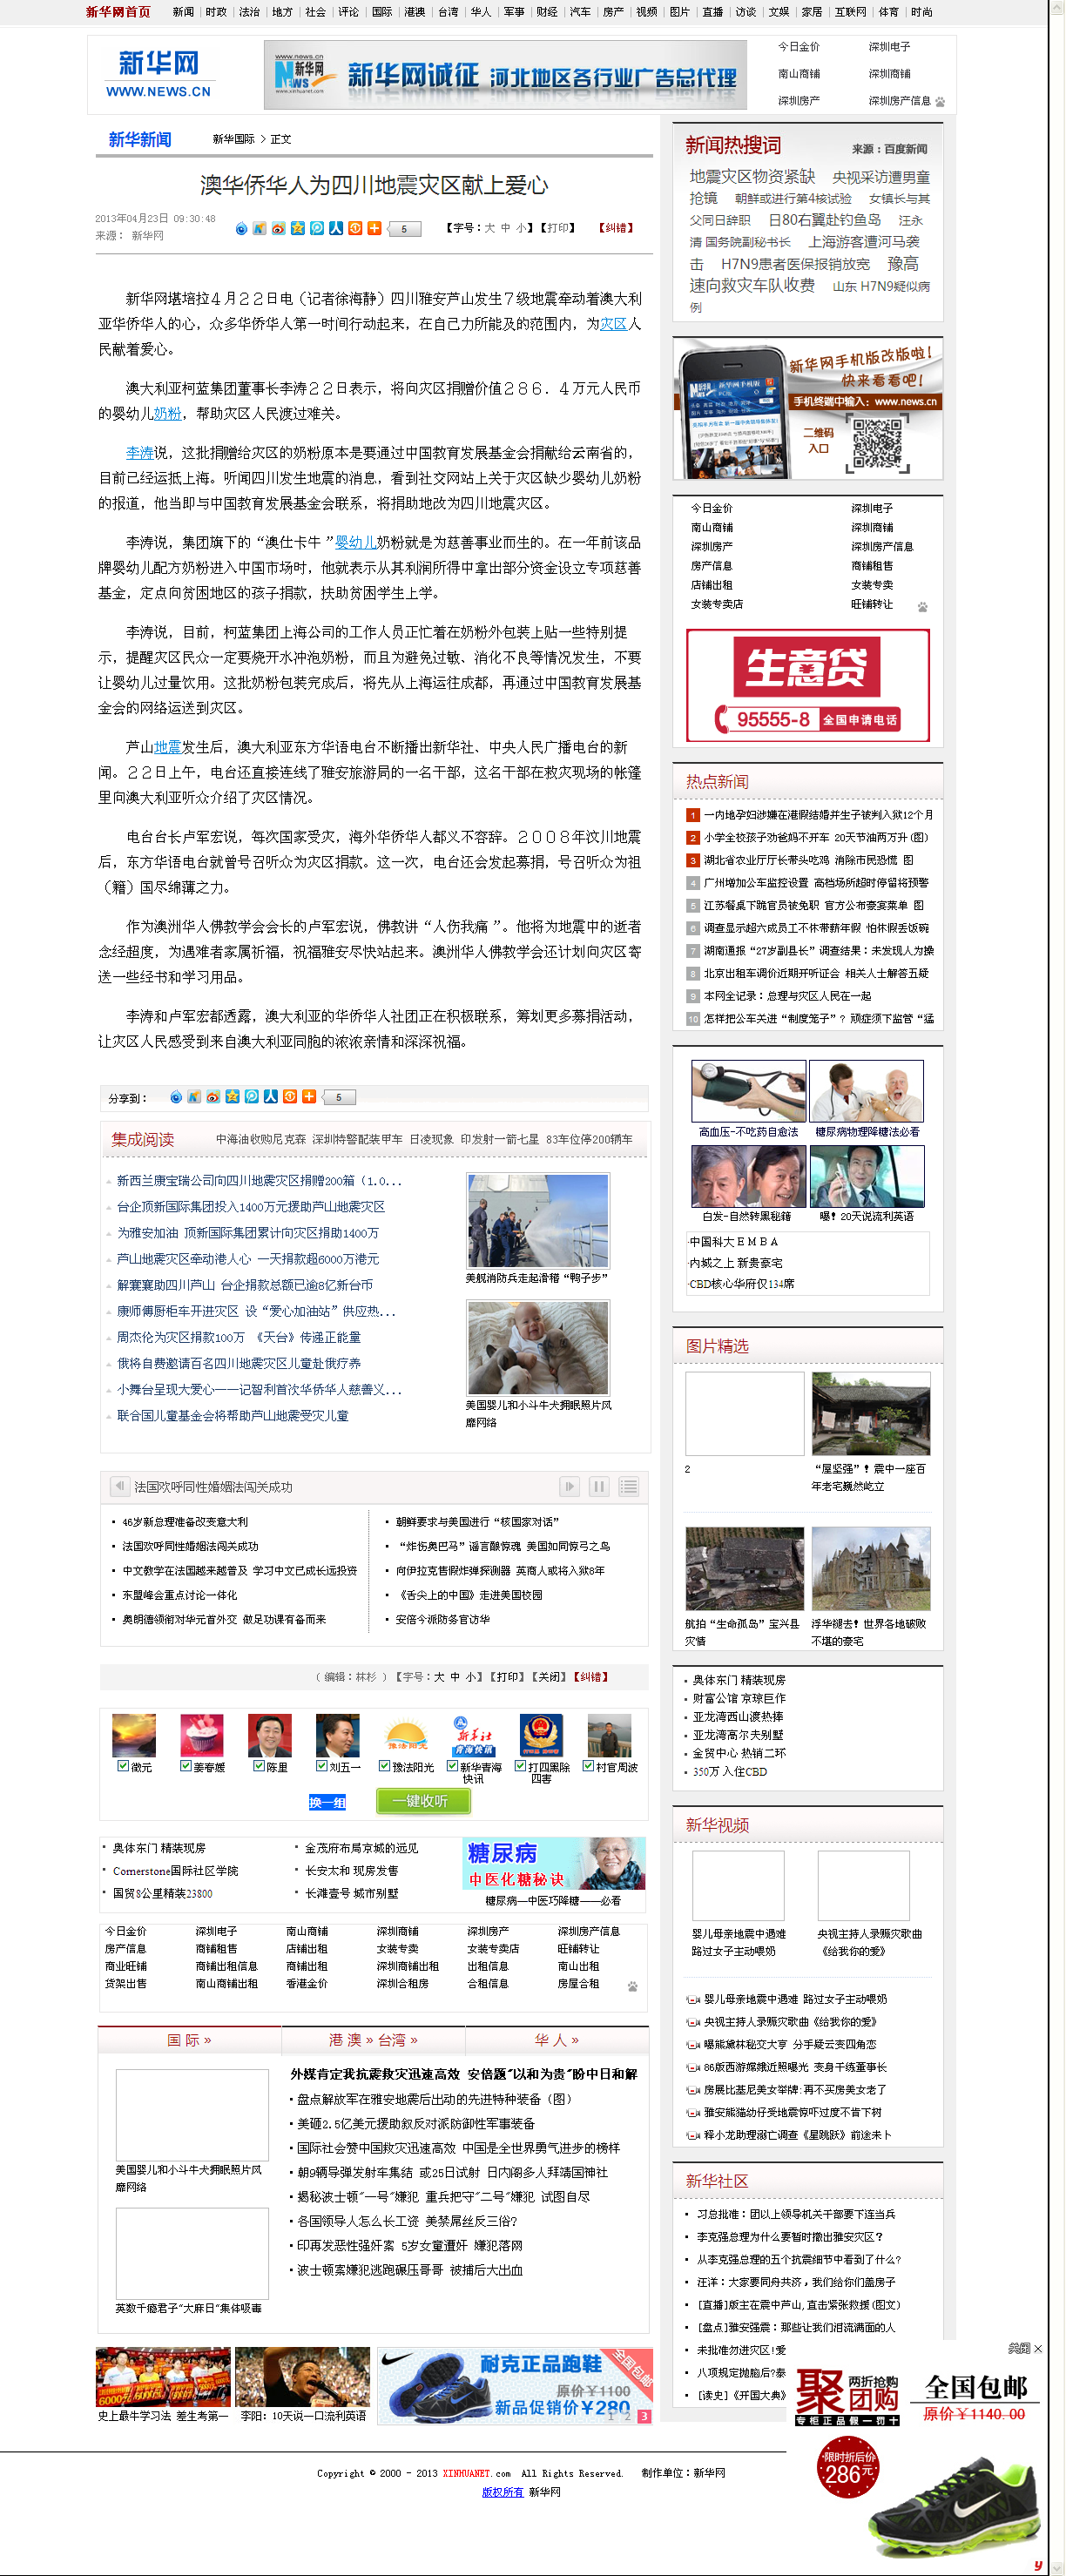Open the 财经 item in top navigation
This screenshot has width=1066, height=2576.
click(547, 12)
